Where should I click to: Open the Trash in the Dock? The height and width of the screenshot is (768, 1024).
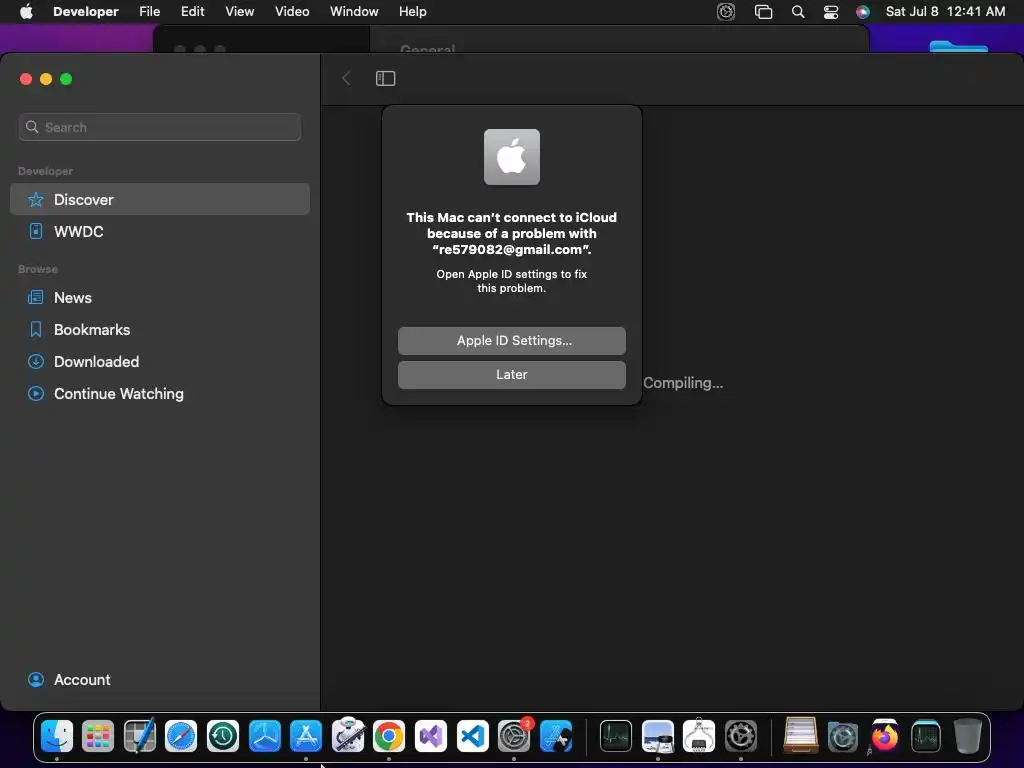point(967,736)
